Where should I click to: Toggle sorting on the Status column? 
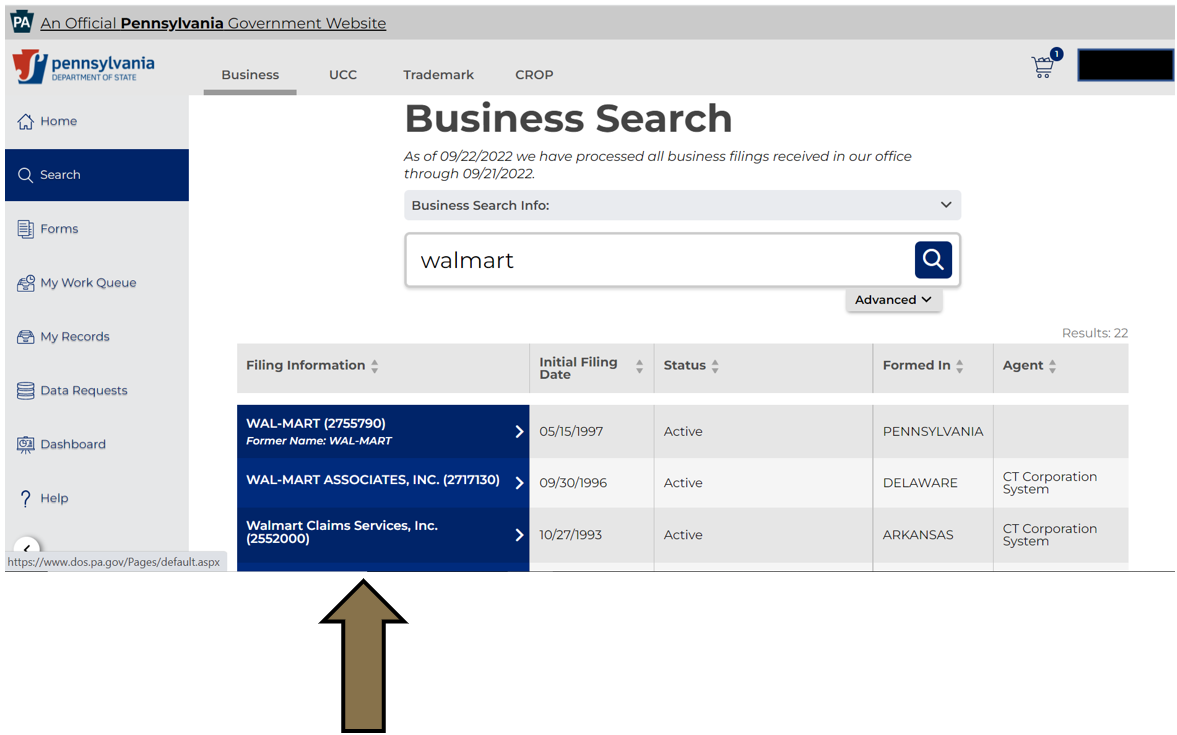pyautogui.click(x=714, y=365)
